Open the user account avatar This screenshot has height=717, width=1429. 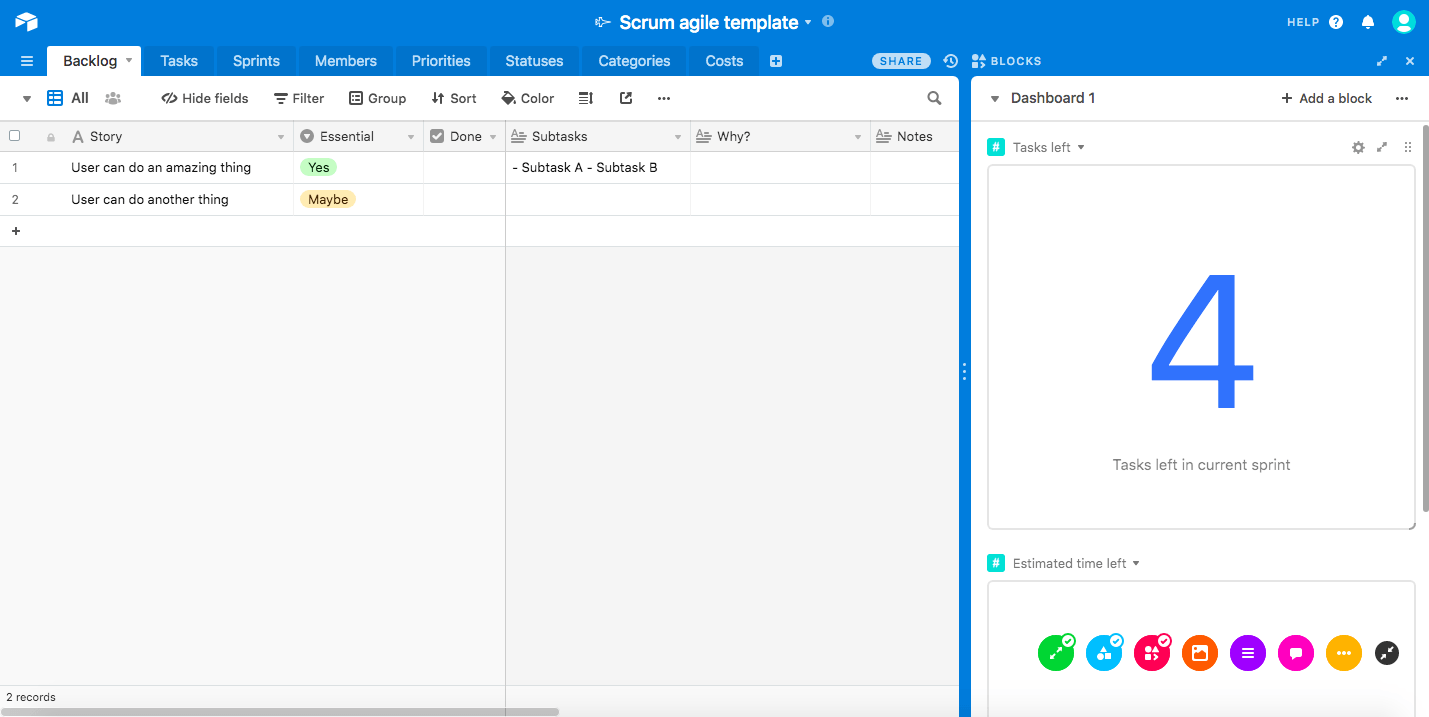(x=1404, y=22)
